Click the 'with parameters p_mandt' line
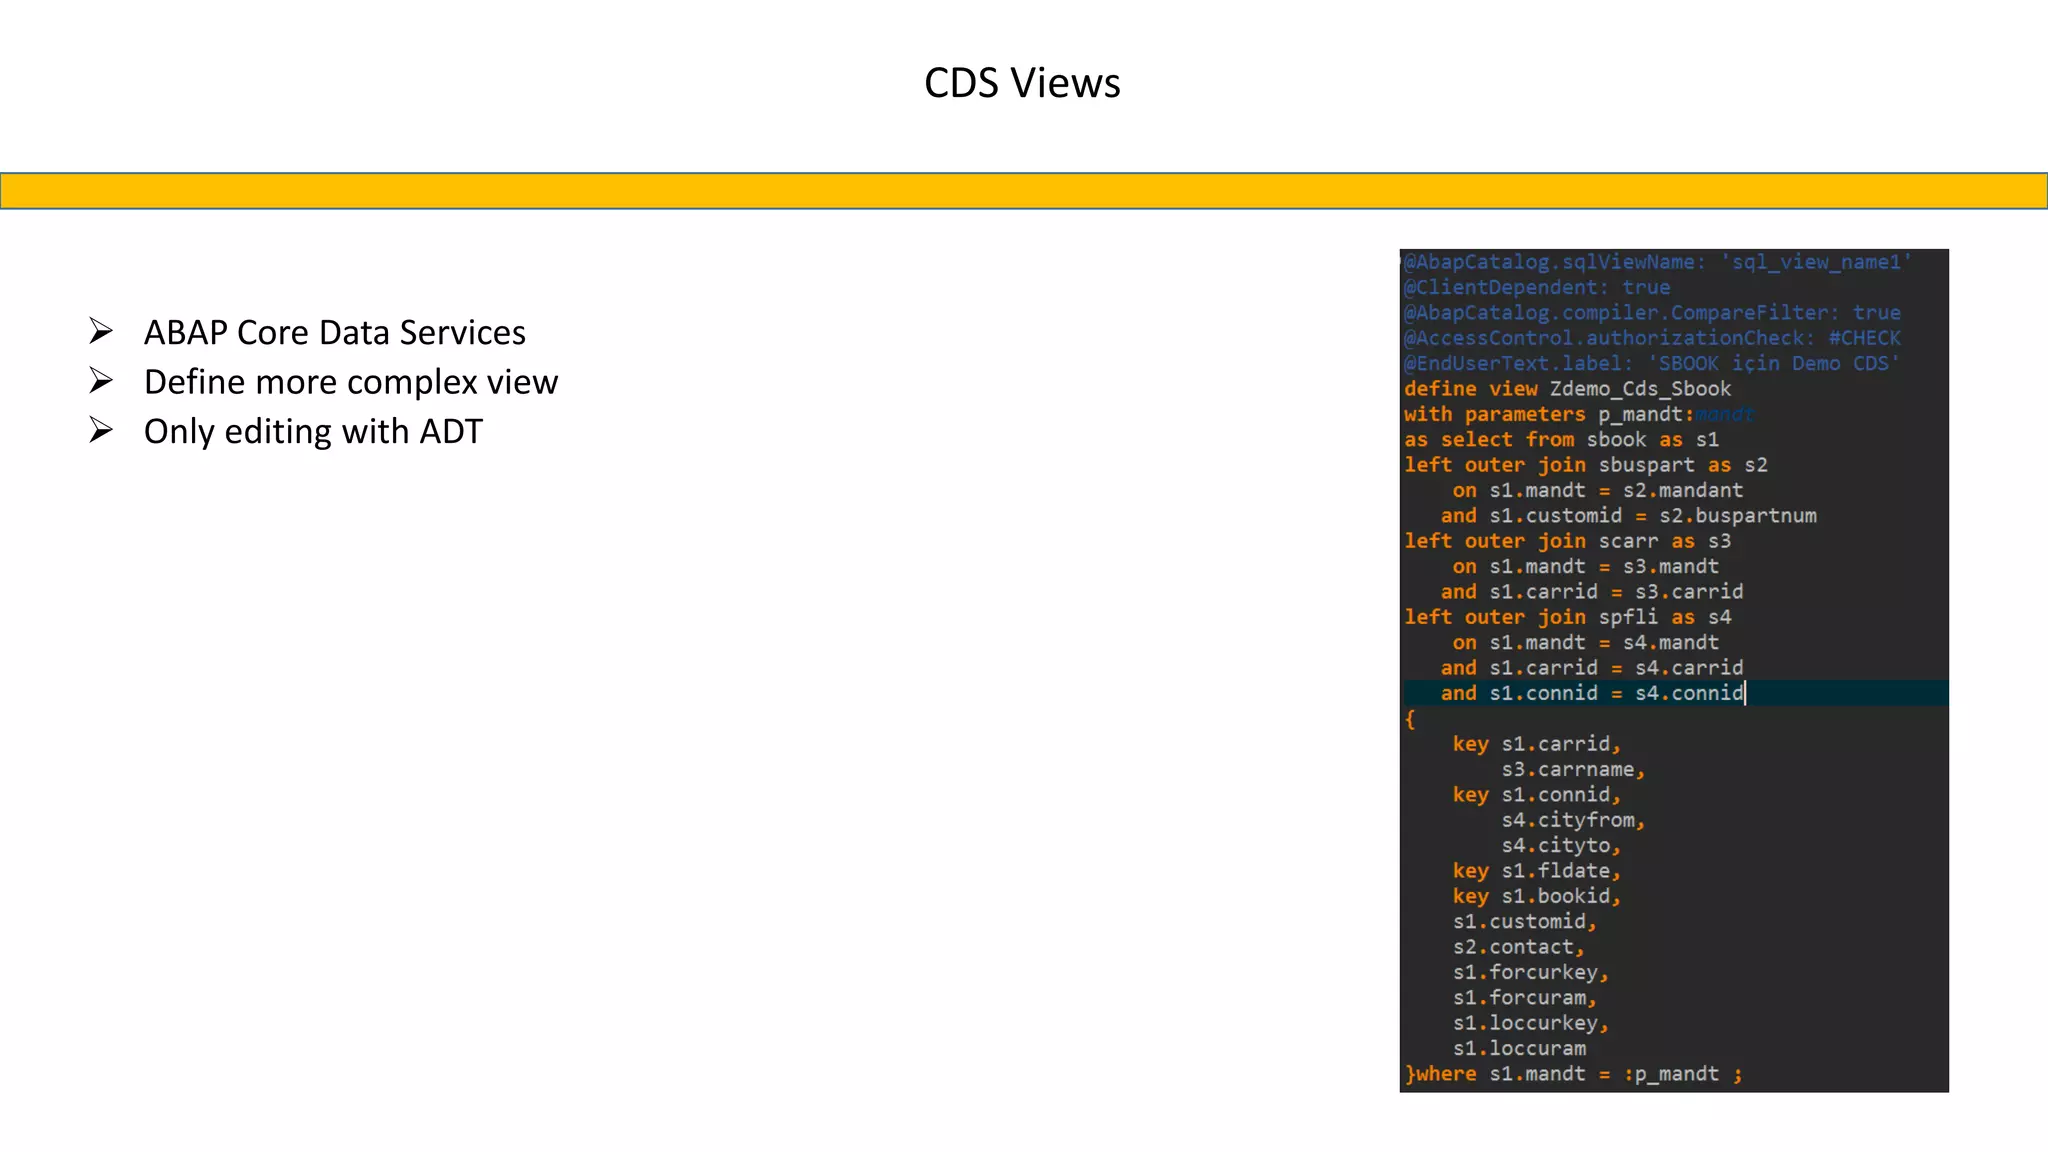Image resolution: width=2048 pixels, height=1152 pixels. coord(1578,414)
